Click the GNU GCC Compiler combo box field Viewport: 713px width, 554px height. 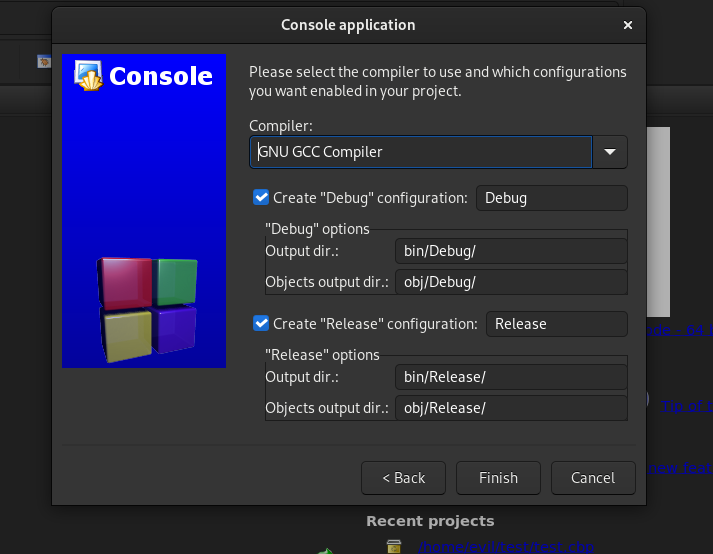[420, 152]
